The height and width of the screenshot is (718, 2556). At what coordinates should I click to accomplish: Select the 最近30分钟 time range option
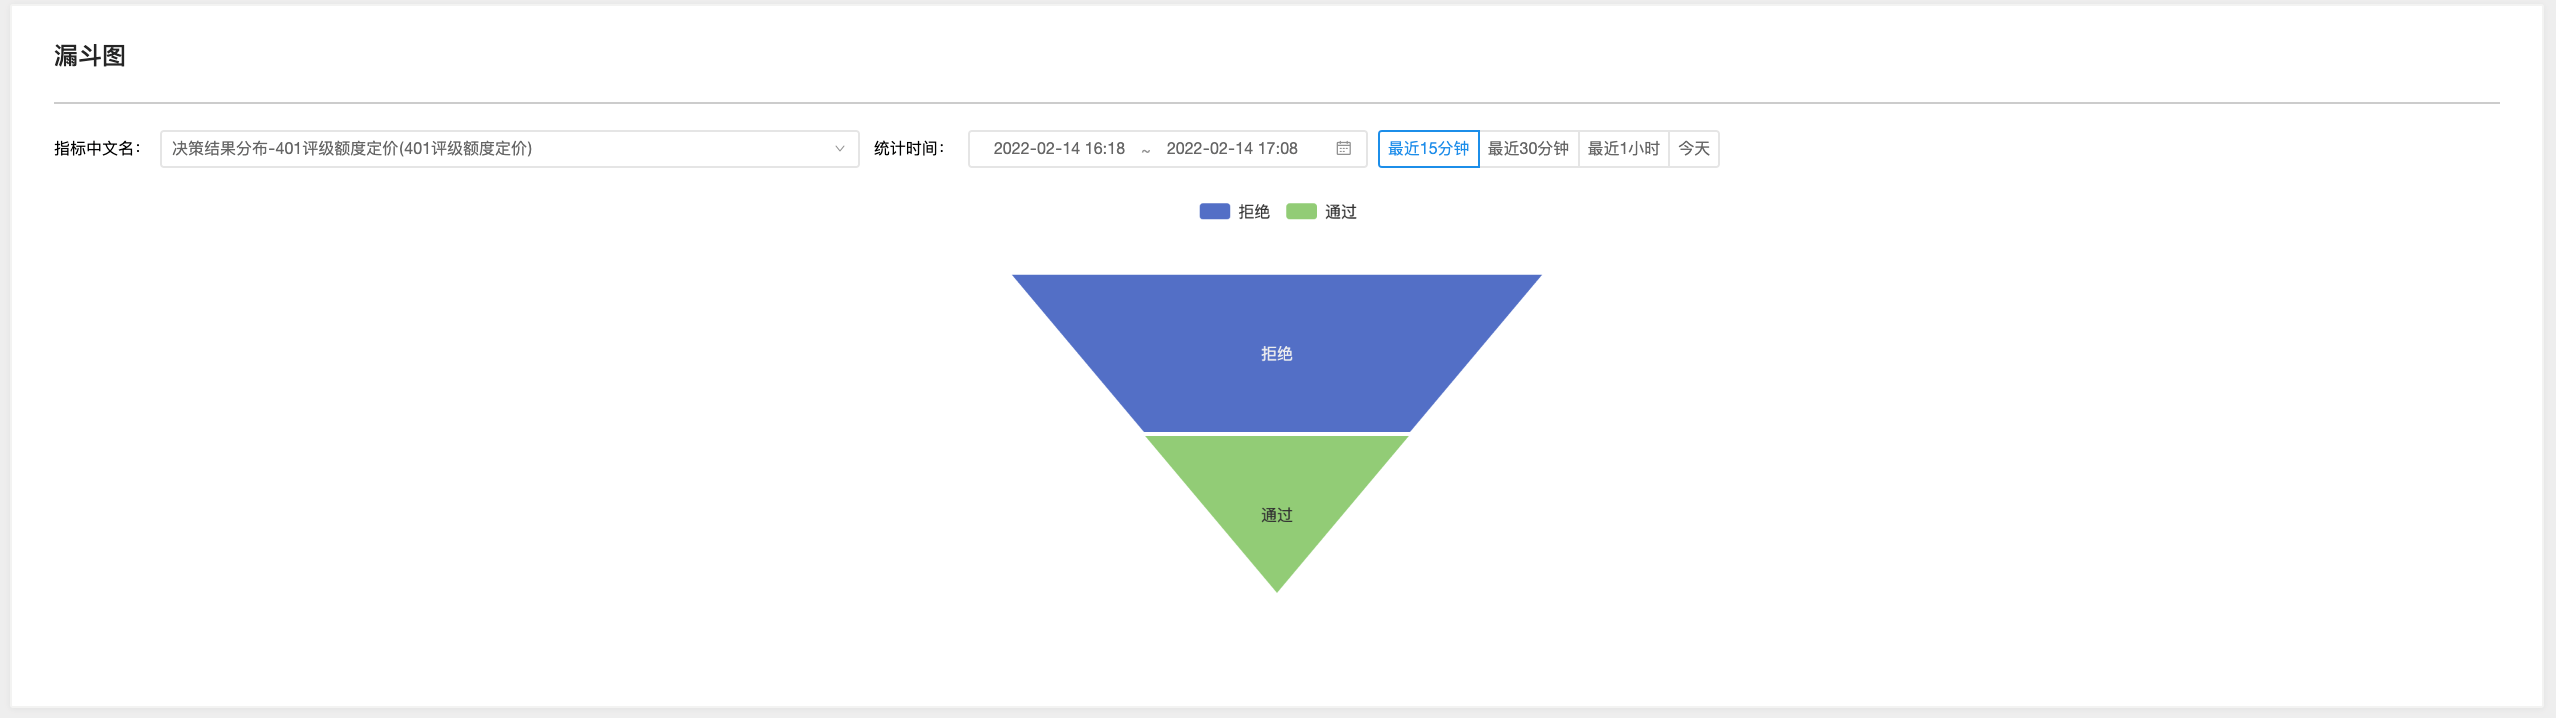pyautogui.click(x=1528, y=148)
